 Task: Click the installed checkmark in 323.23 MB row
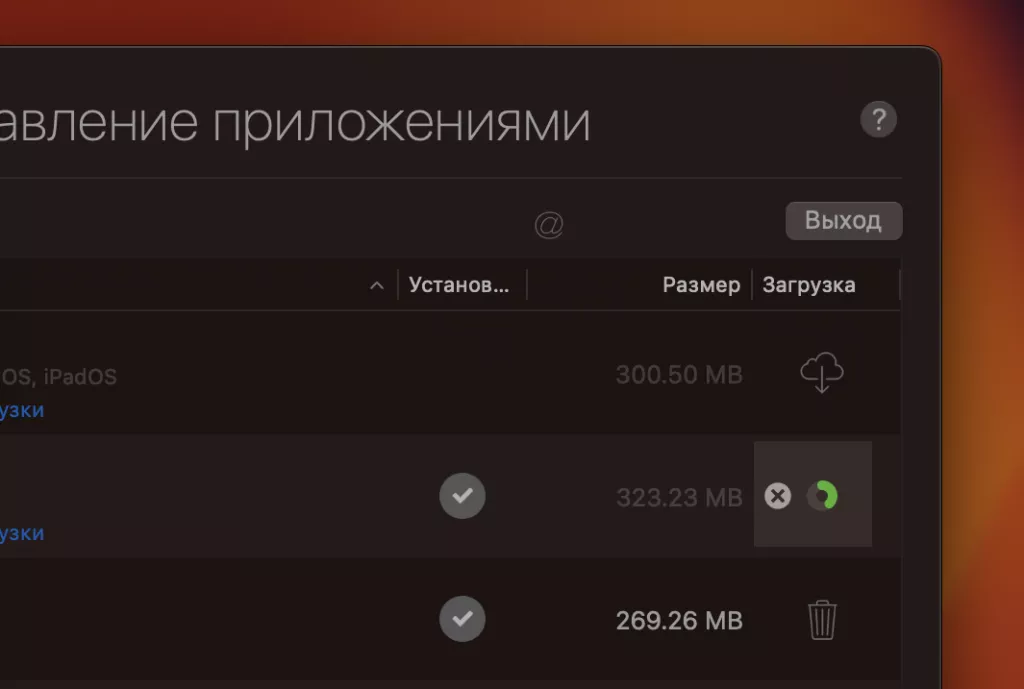462,496
